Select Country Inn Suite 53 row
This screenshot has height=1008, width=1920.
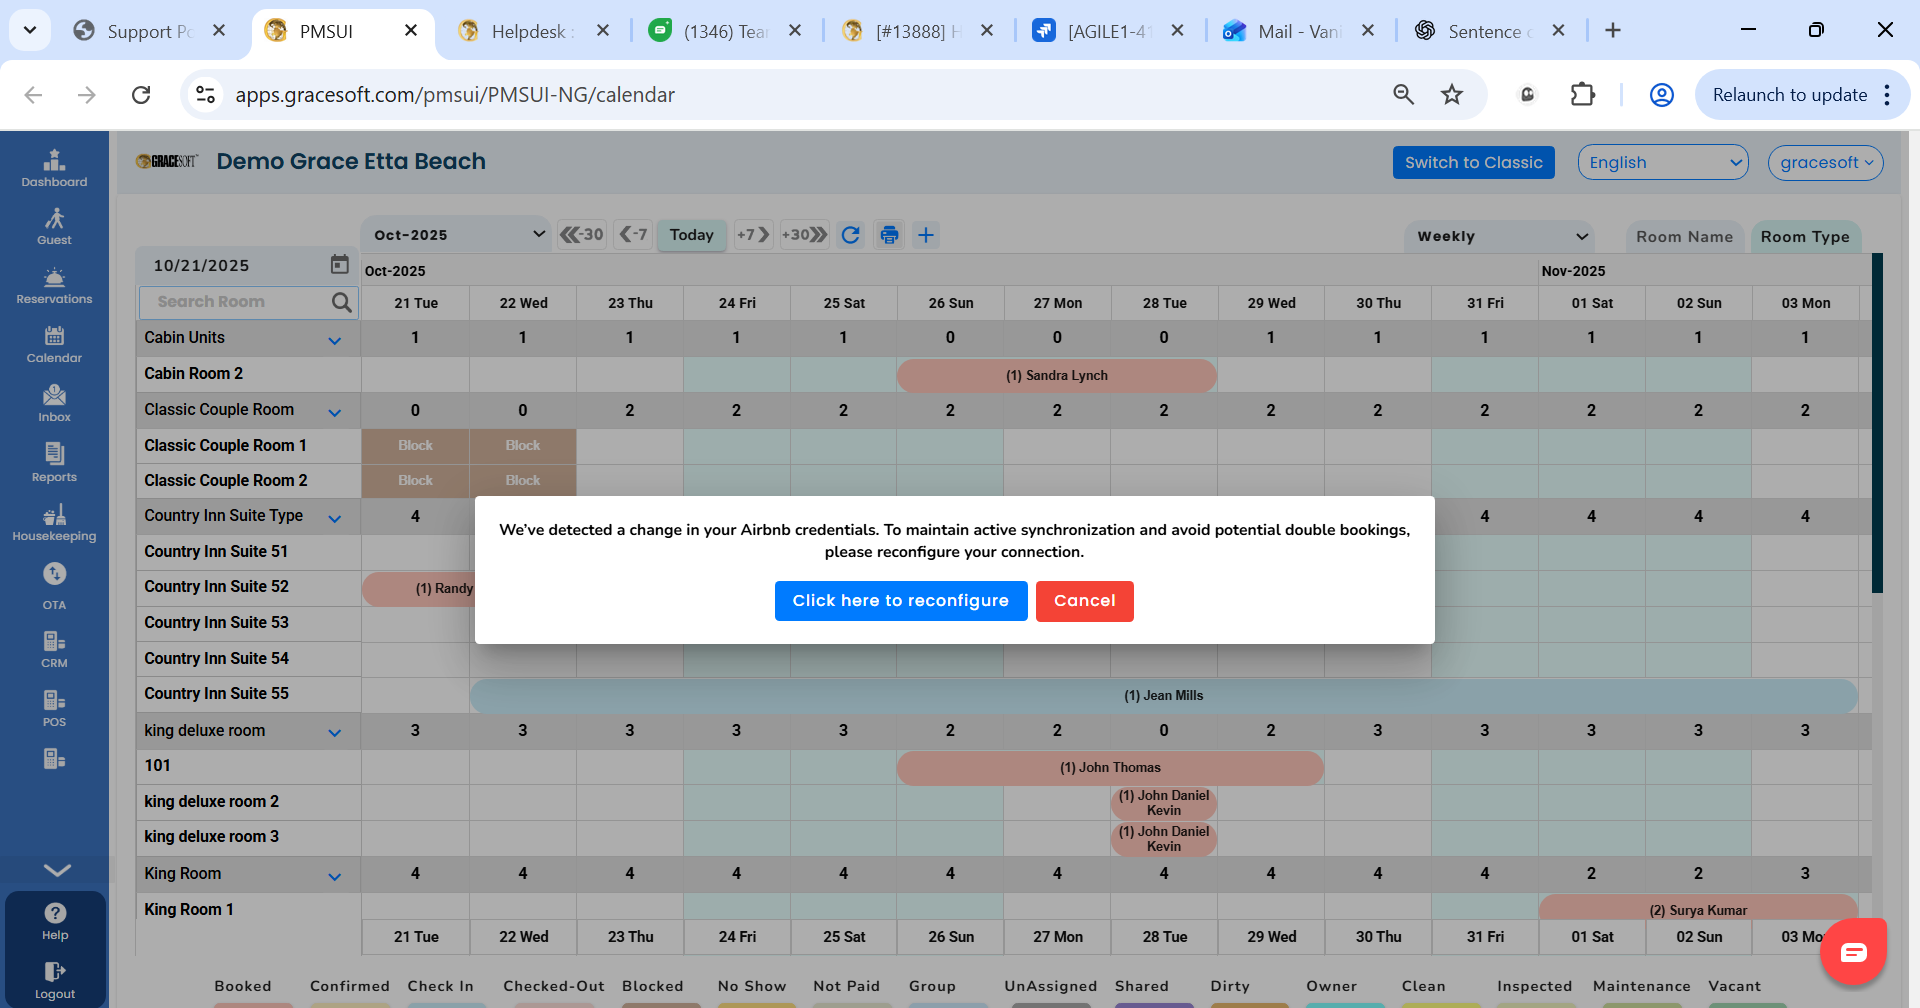248,622
